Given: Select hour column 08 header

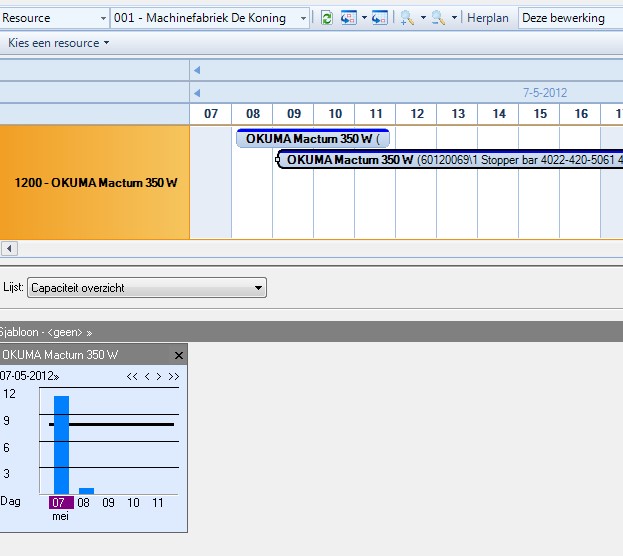Looking at the screenshot, I should [x=253, y=114].
